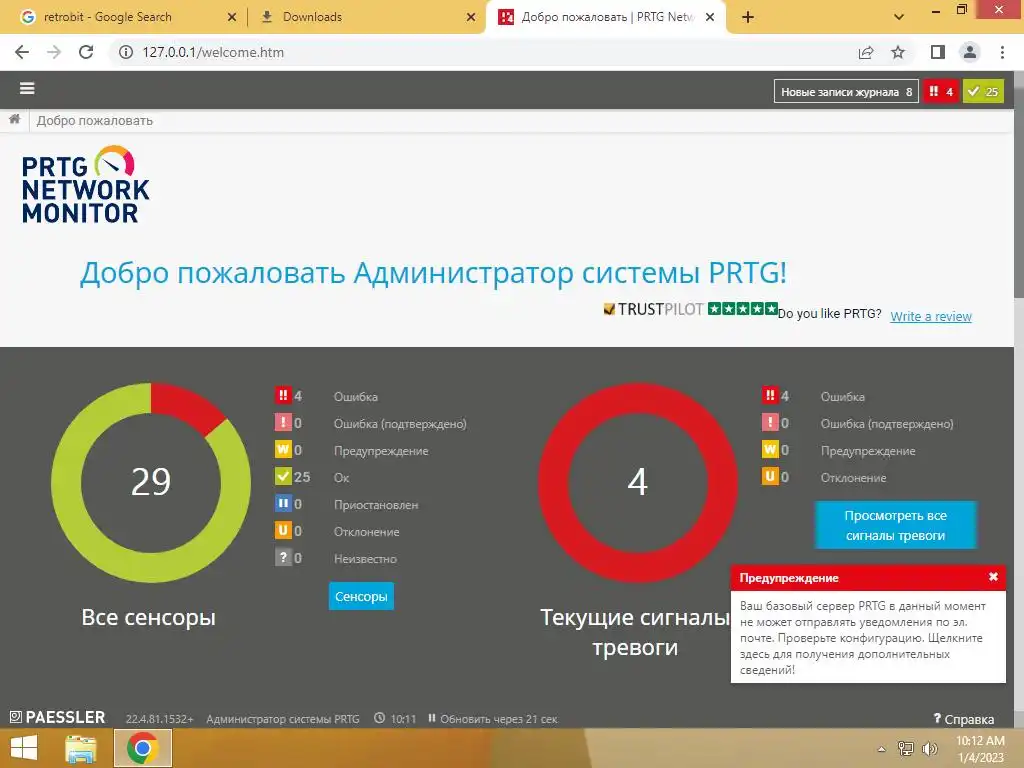This screenshot has width=1024, height=768.
Task: Close the Предупреждение notification popup
Action: [993, 577]
